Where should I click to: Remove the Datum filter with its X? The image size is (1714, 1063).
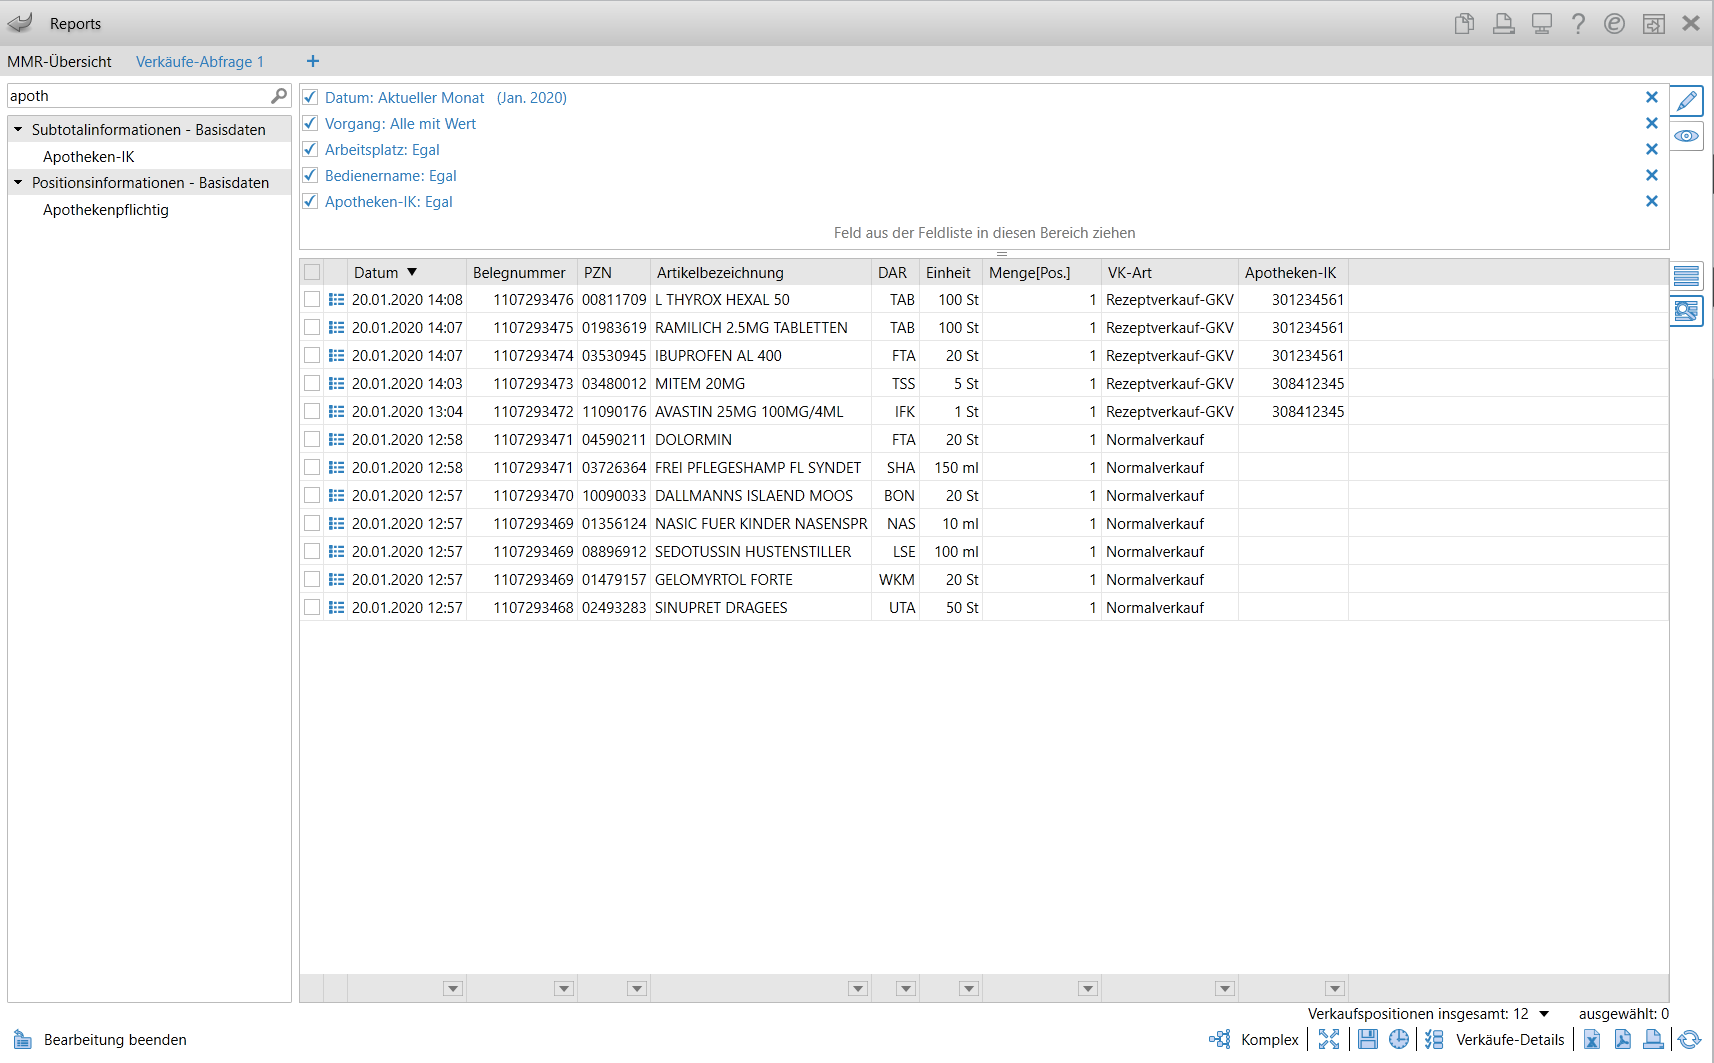click(1652, 97)
